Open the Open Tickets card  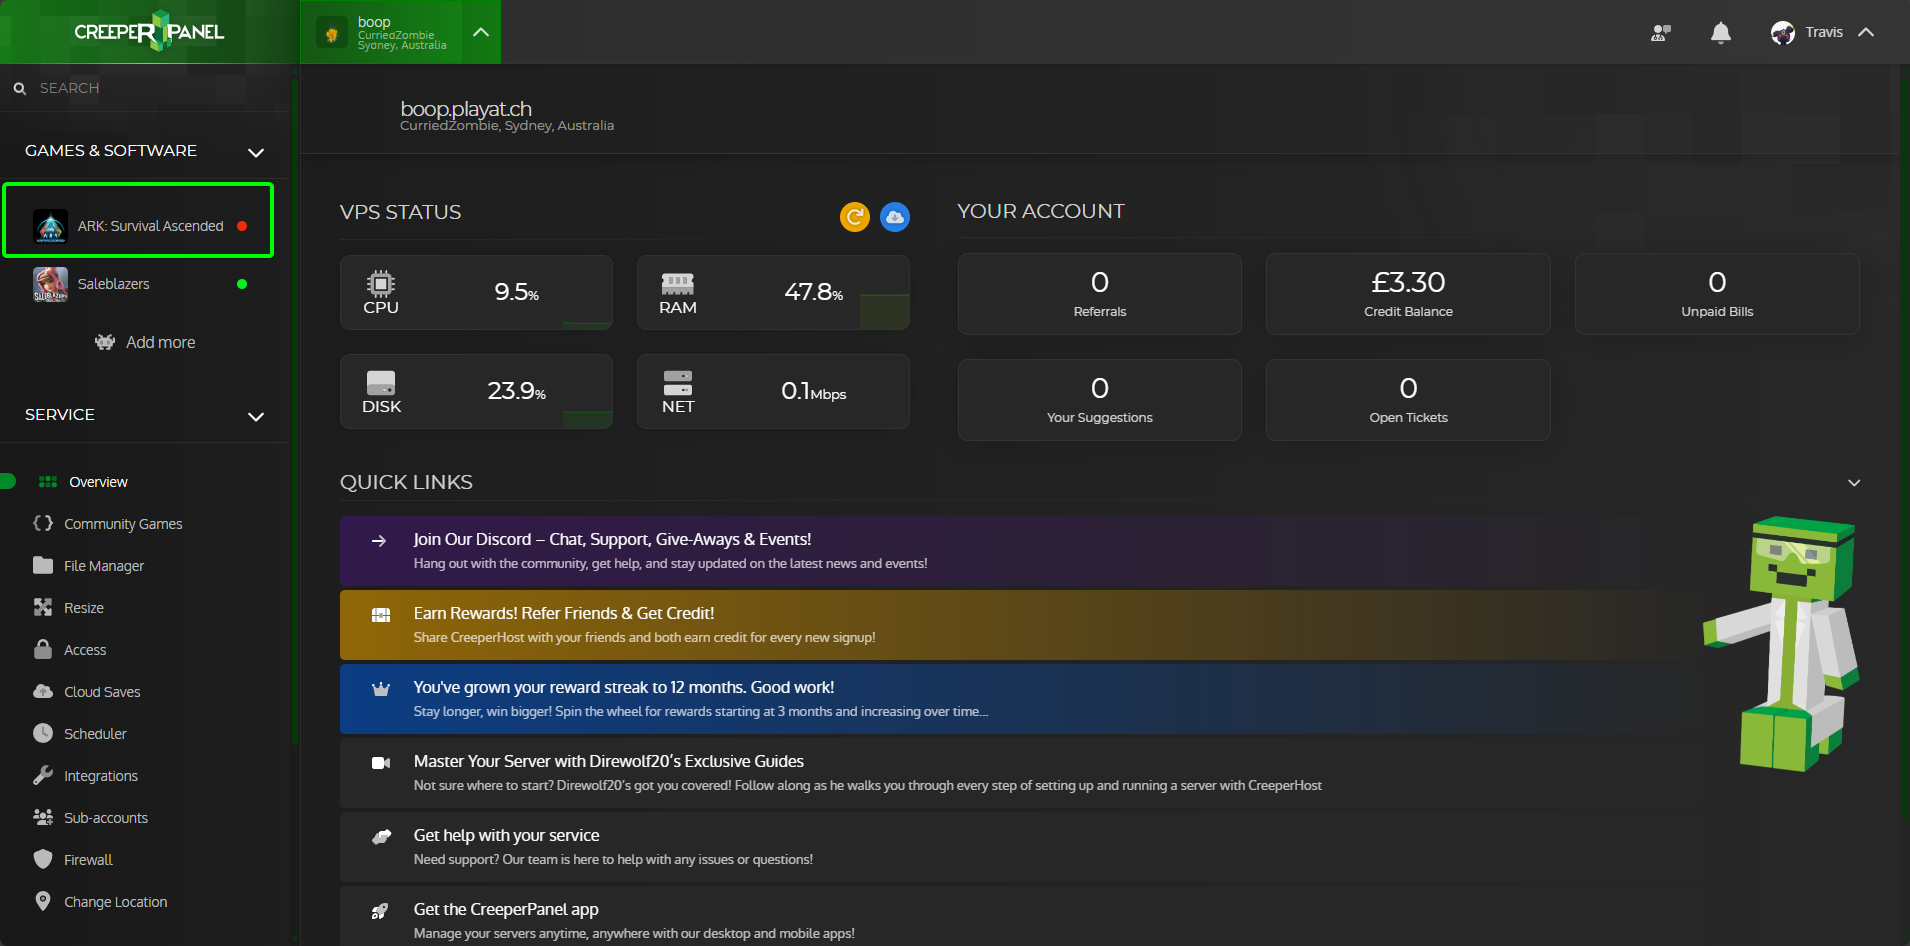point(1408,400)
